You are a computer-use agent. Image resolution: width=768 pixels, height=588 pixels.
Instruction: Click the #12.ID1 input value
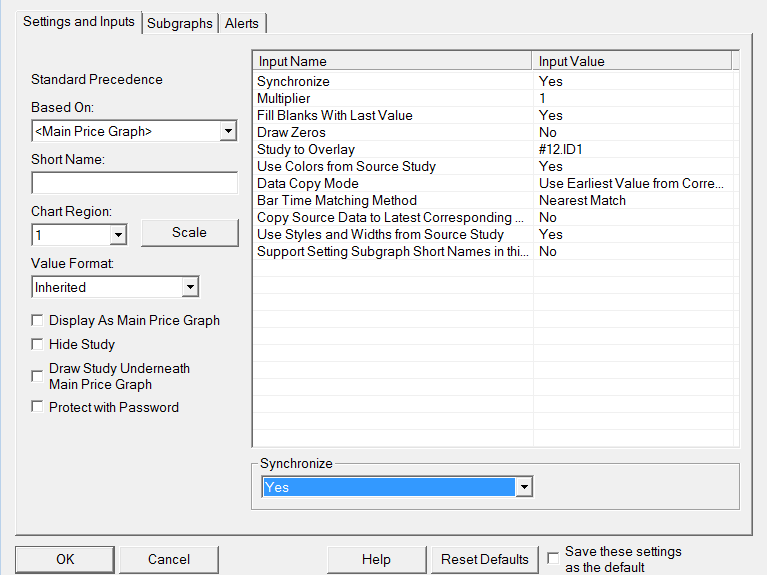(561, 149)
